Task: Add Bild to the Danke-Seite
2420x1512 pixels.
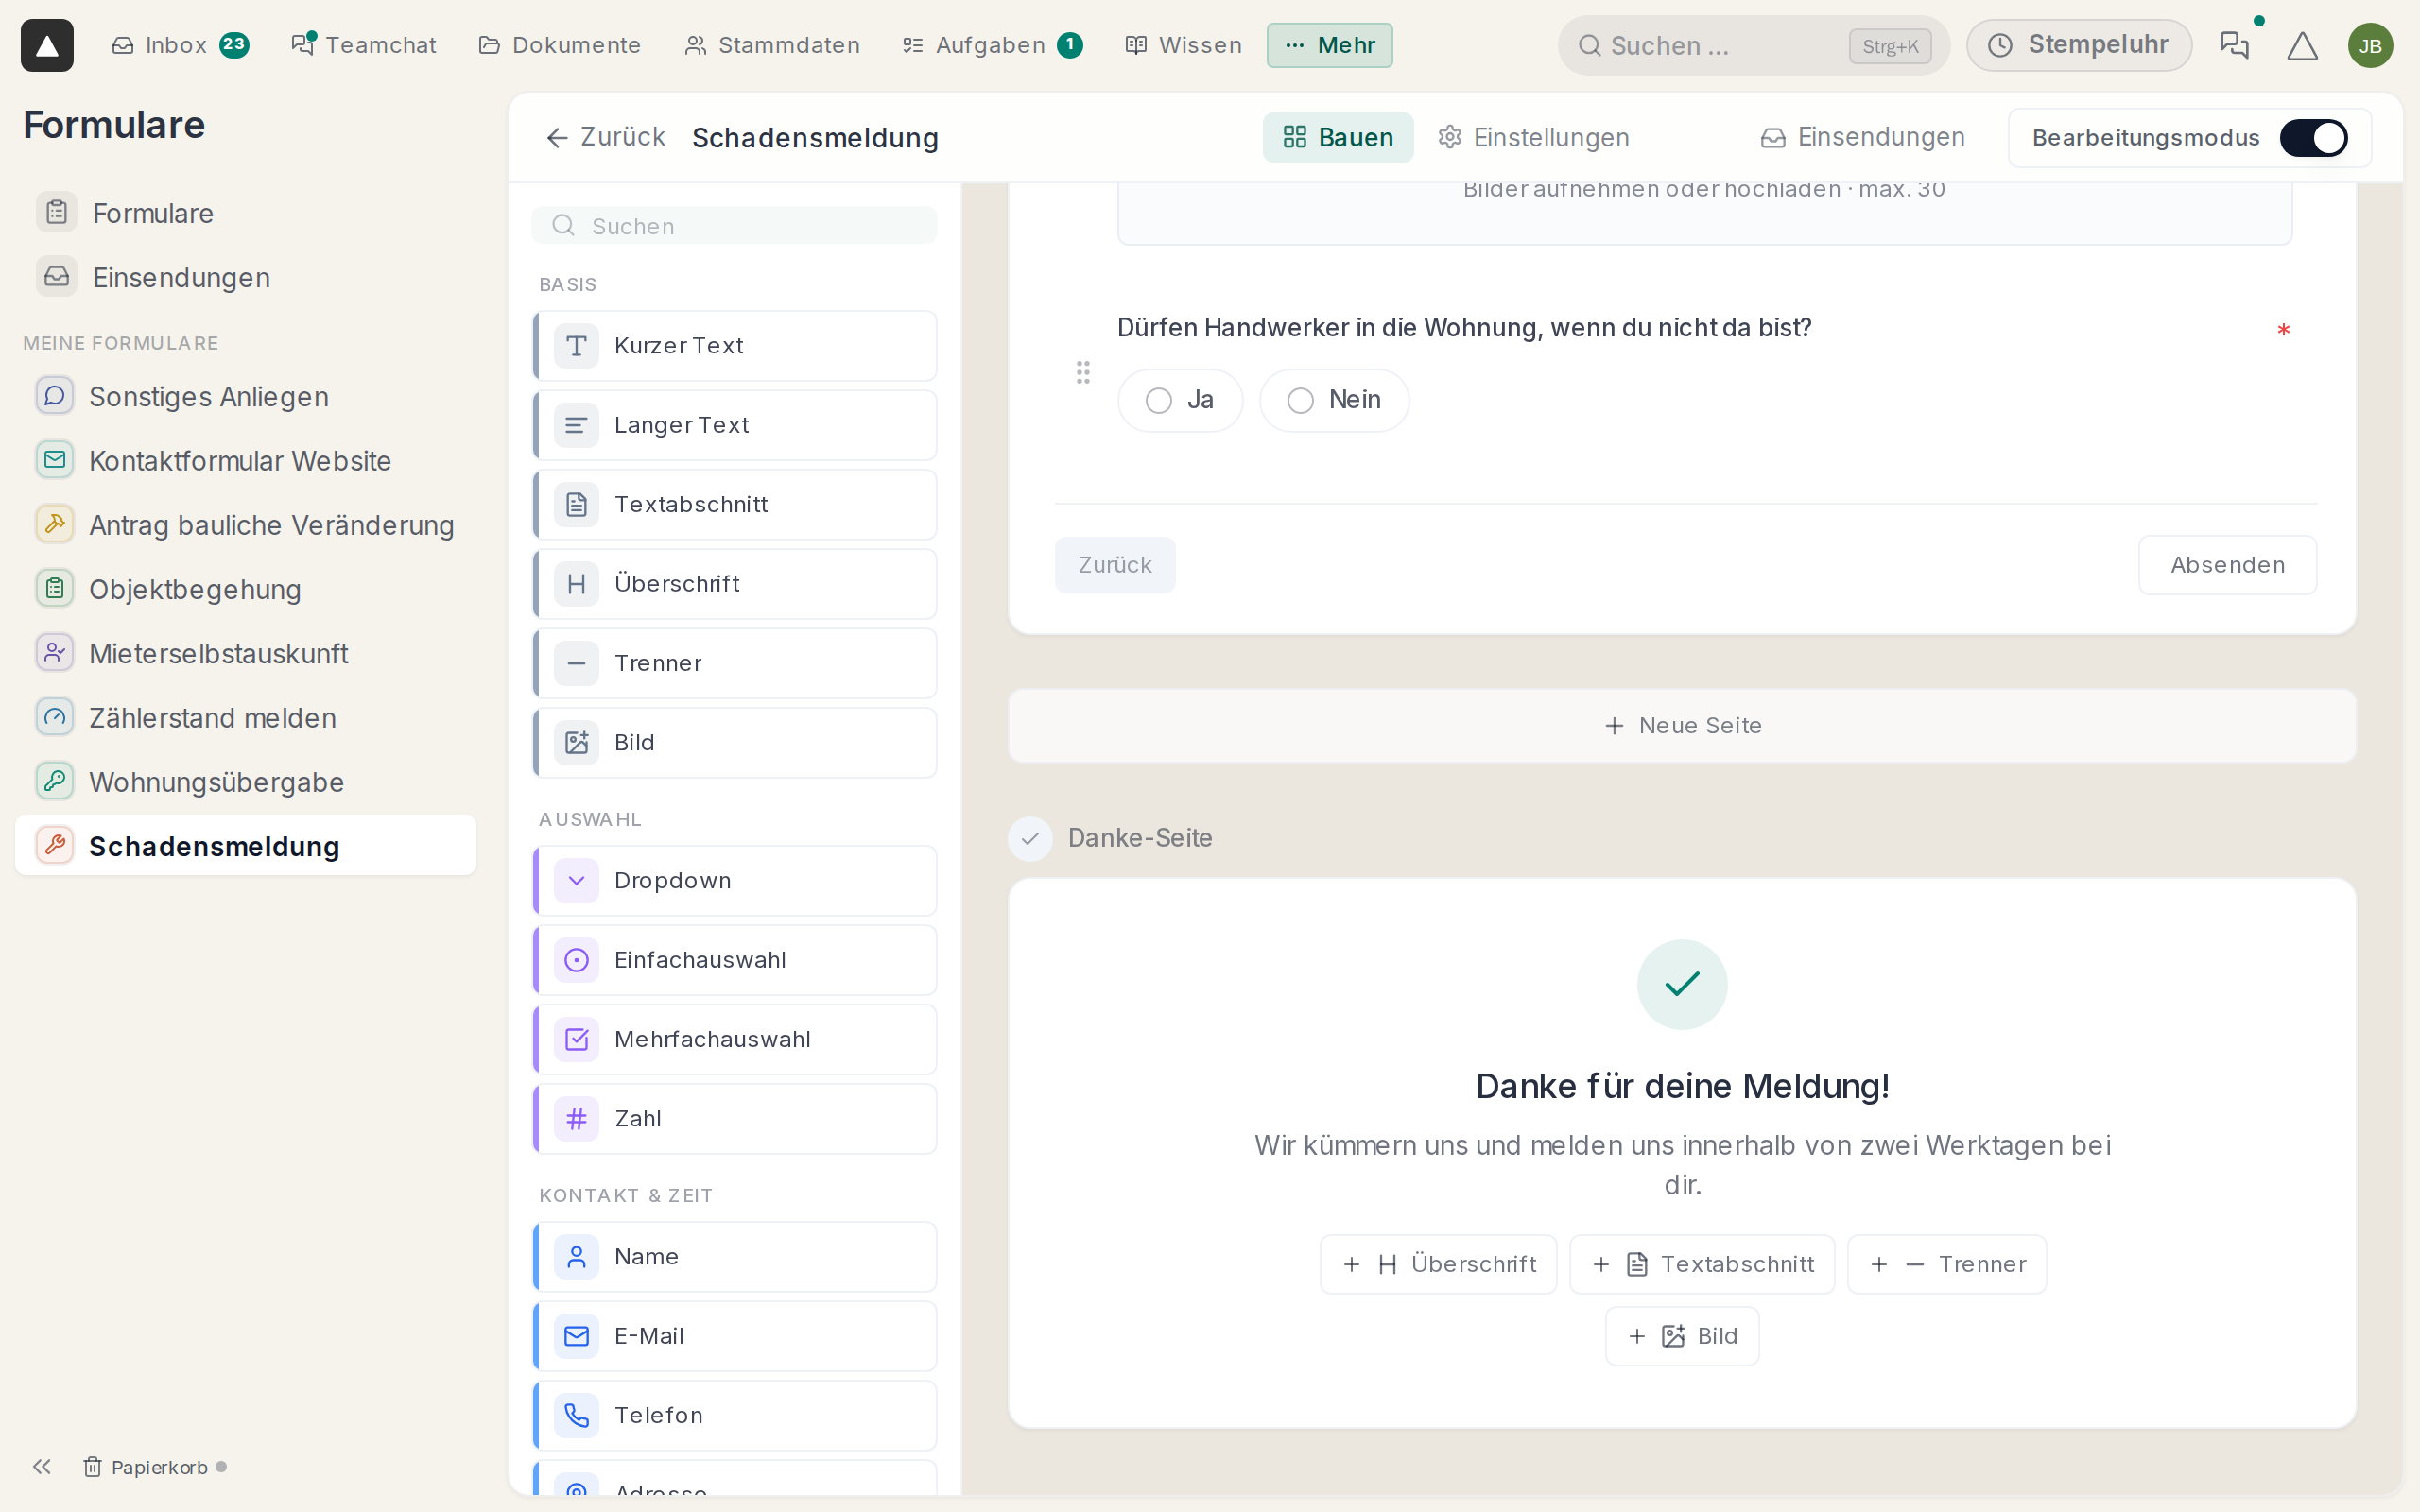Action: click(x=1682, y=1336)
